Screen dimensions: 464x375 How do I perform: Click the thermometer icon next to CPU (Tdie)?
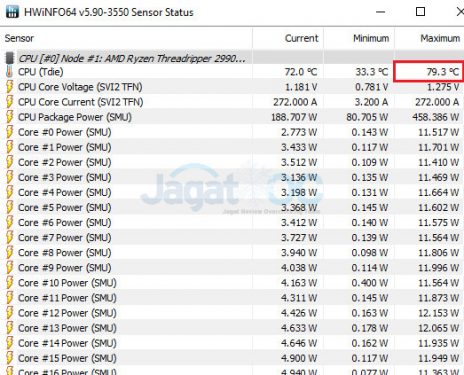(9, 72)
